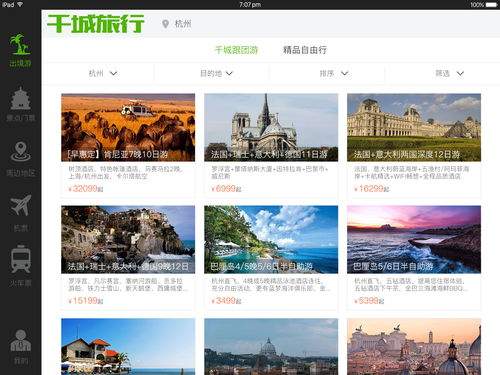Open the 我的 profile person icon

point(20,341)
